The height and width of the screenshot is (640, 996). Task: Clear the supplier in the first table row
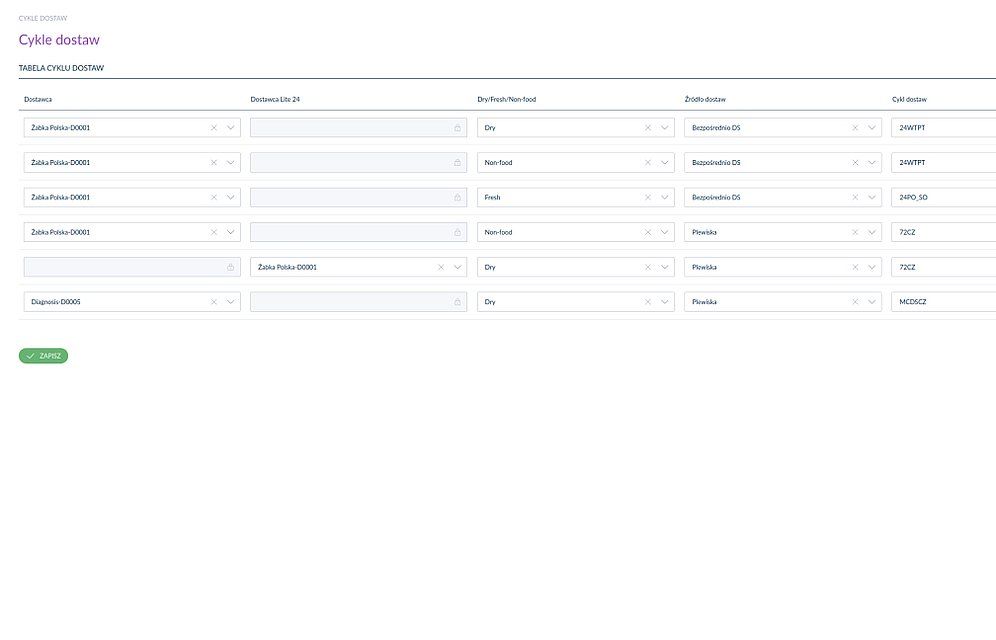point(213,128)
